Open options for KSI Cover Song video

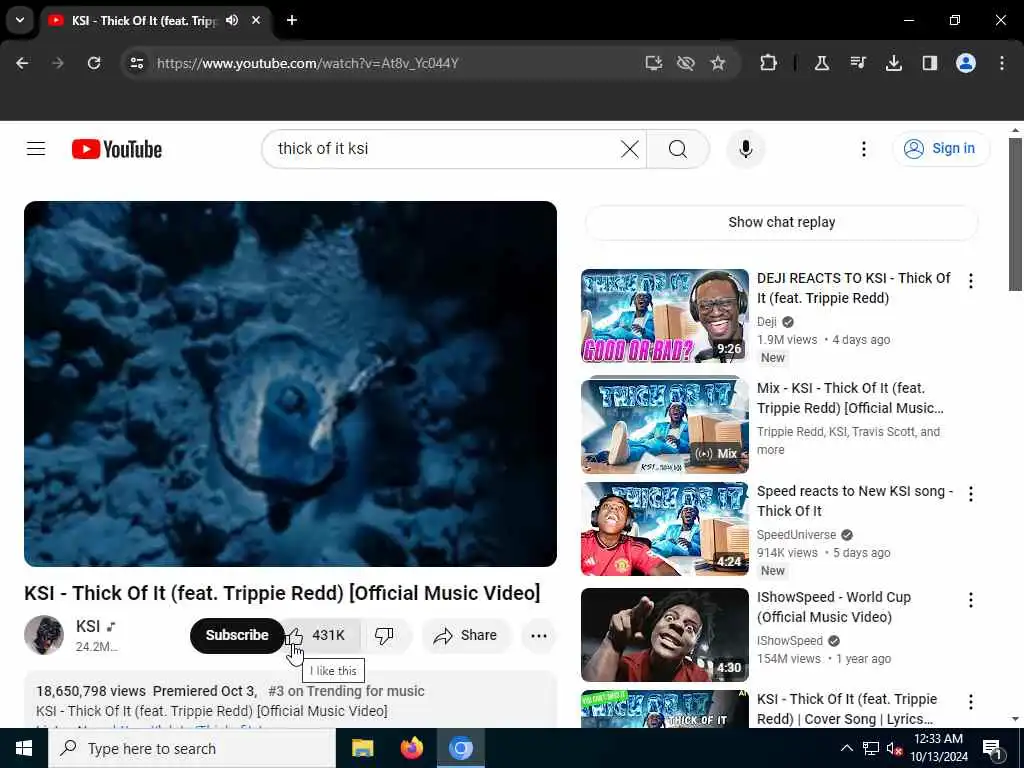click(x=970, y=702)
